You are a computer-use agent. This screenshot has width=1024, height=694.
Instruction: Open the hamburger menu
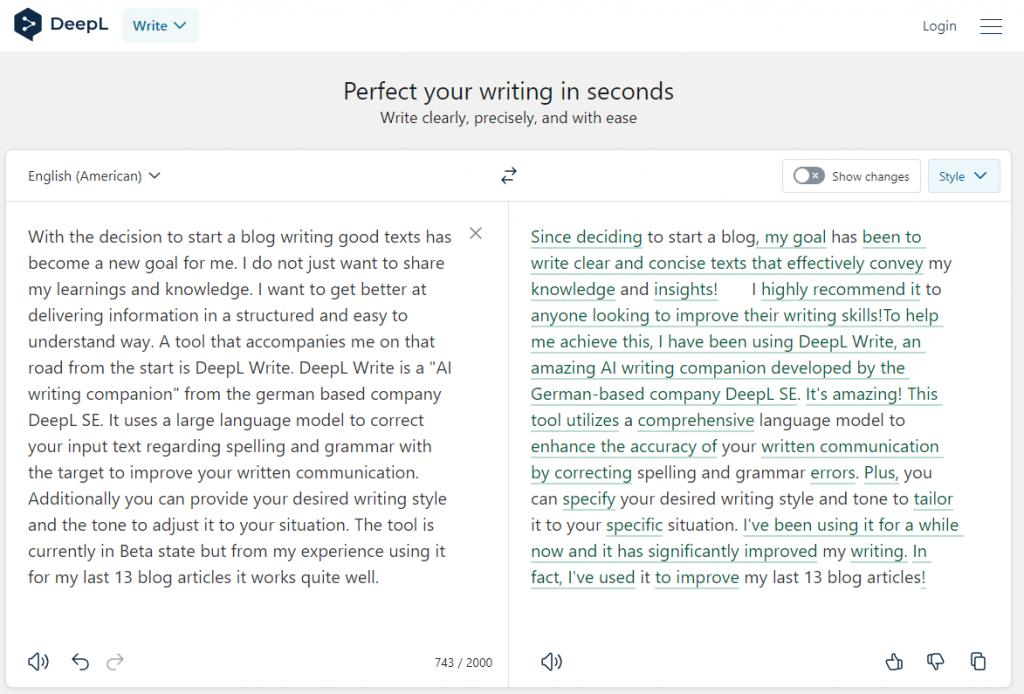click(x=991, y=26)
